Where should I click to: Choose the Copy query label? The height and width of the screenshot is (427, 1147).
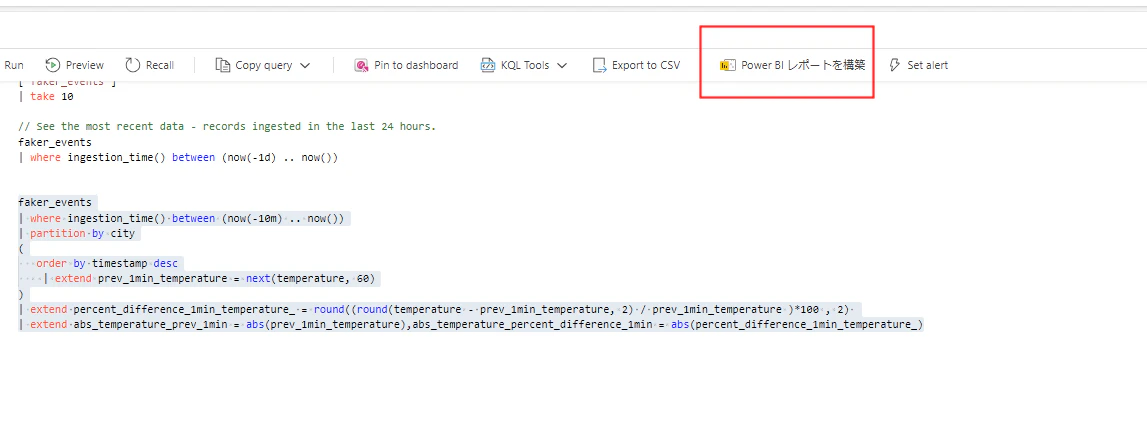click(263, 65)
